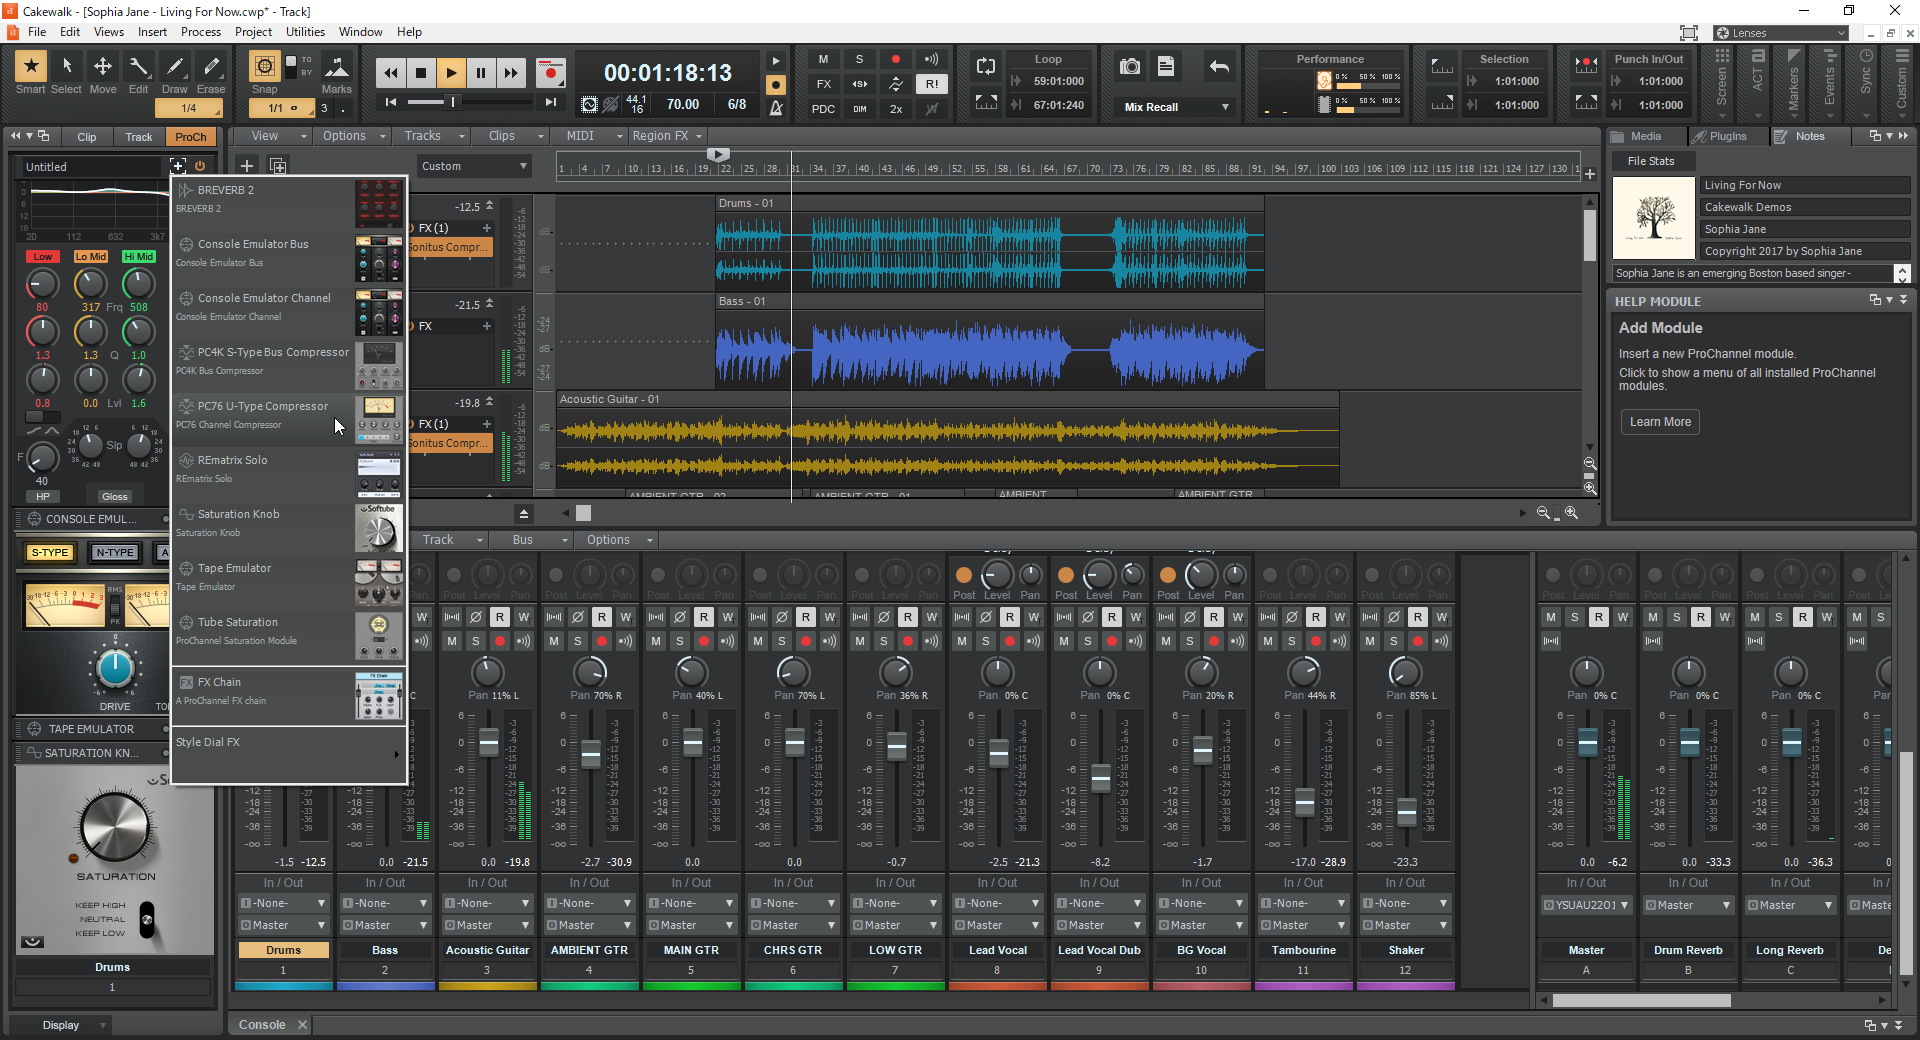Close the Console tab
This screenshot has height=1040, width=1920.
point(302,1024)
